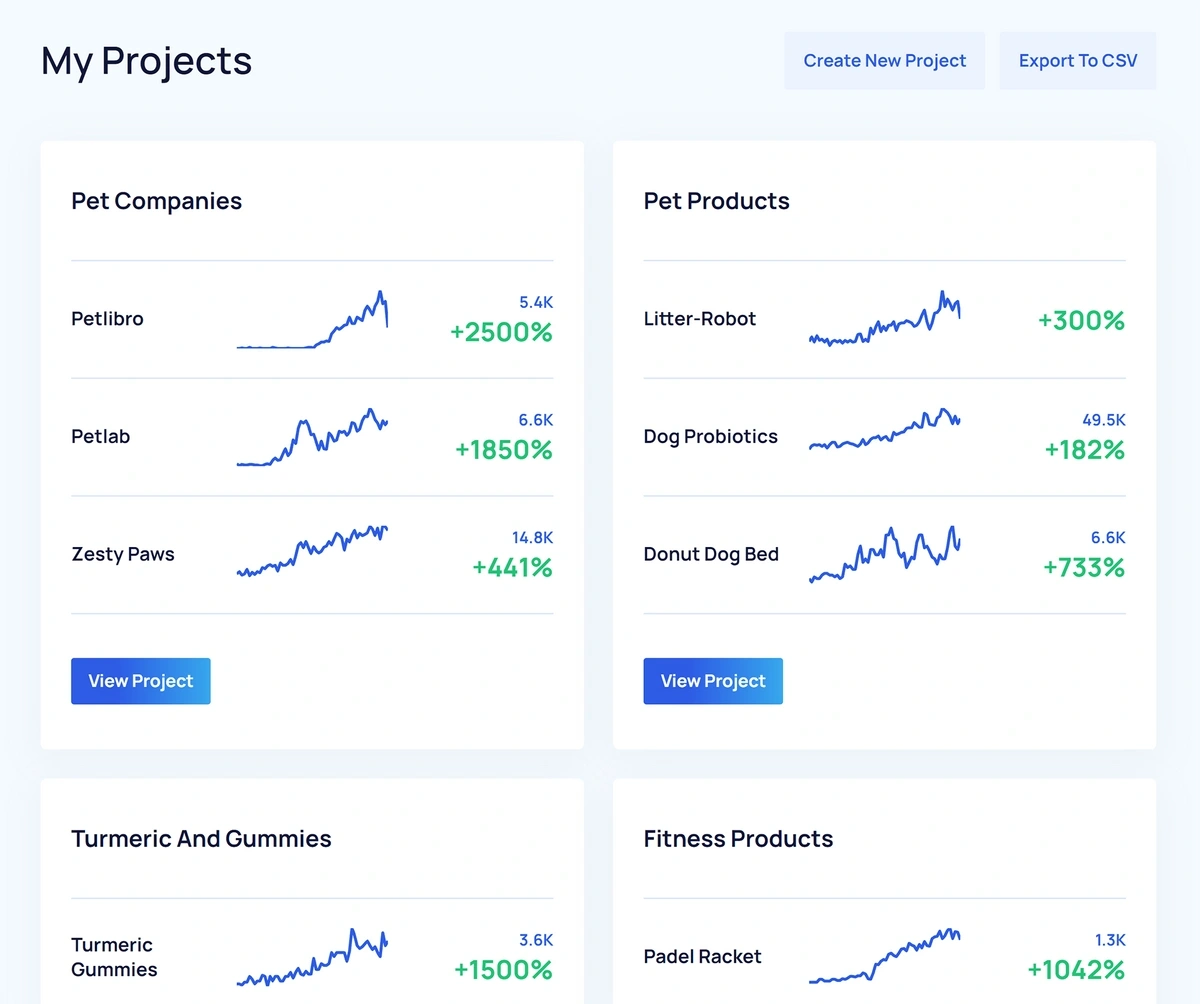Viewport: 1200px width, 1004px height.
Task: Click the Fitness Products project title
Action: point(738,839)
